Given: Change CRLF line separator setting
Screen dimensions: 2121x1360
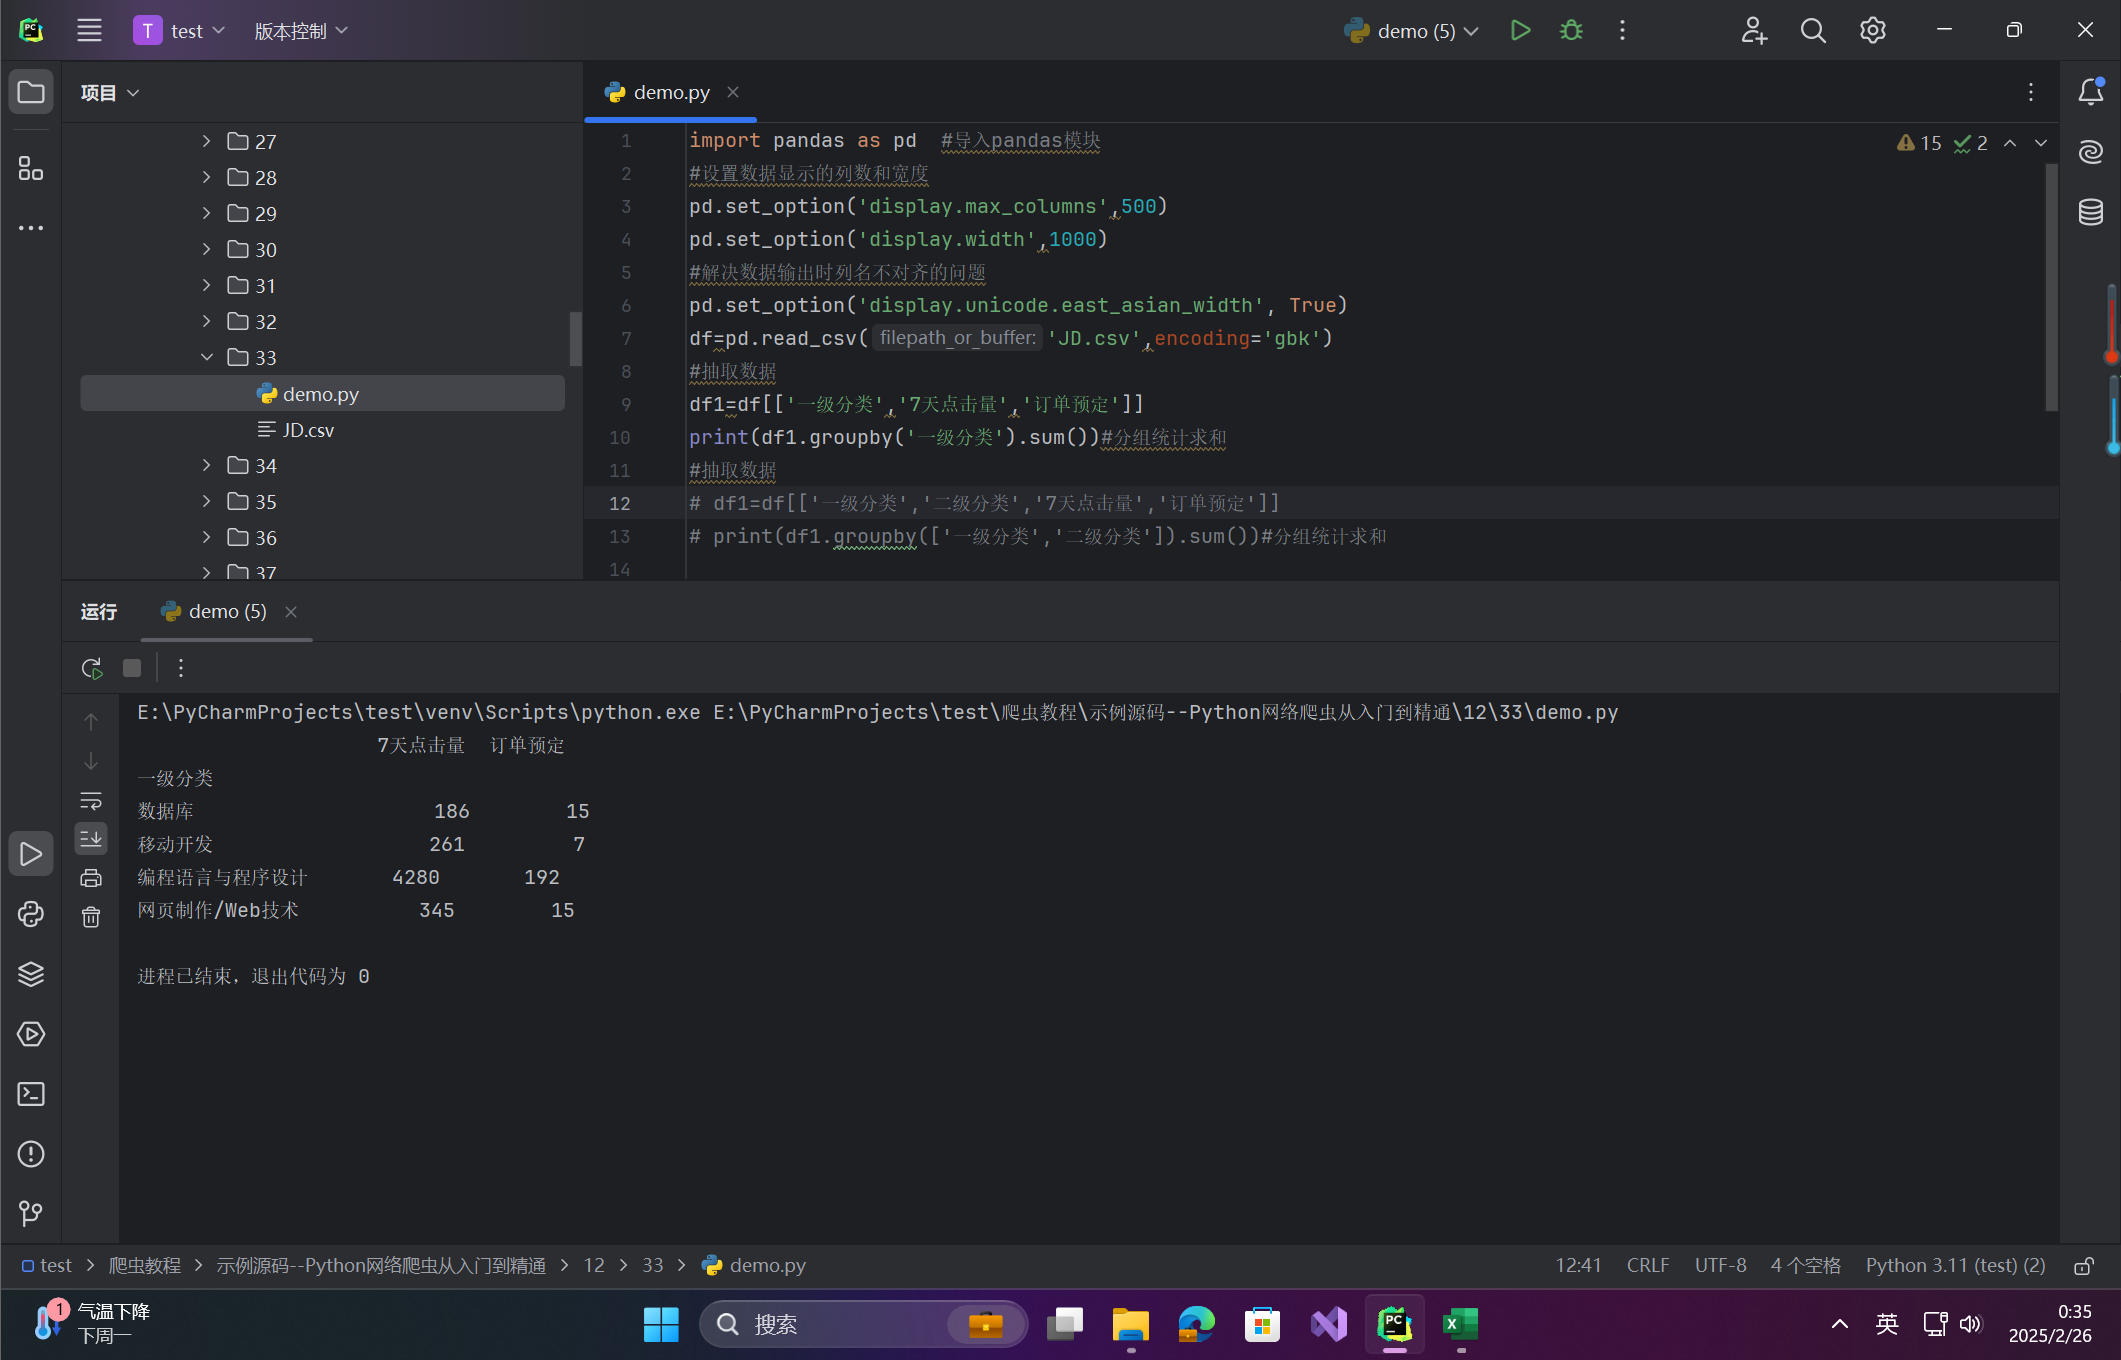Looking at the screenshot, I should click(1648, 1266).
